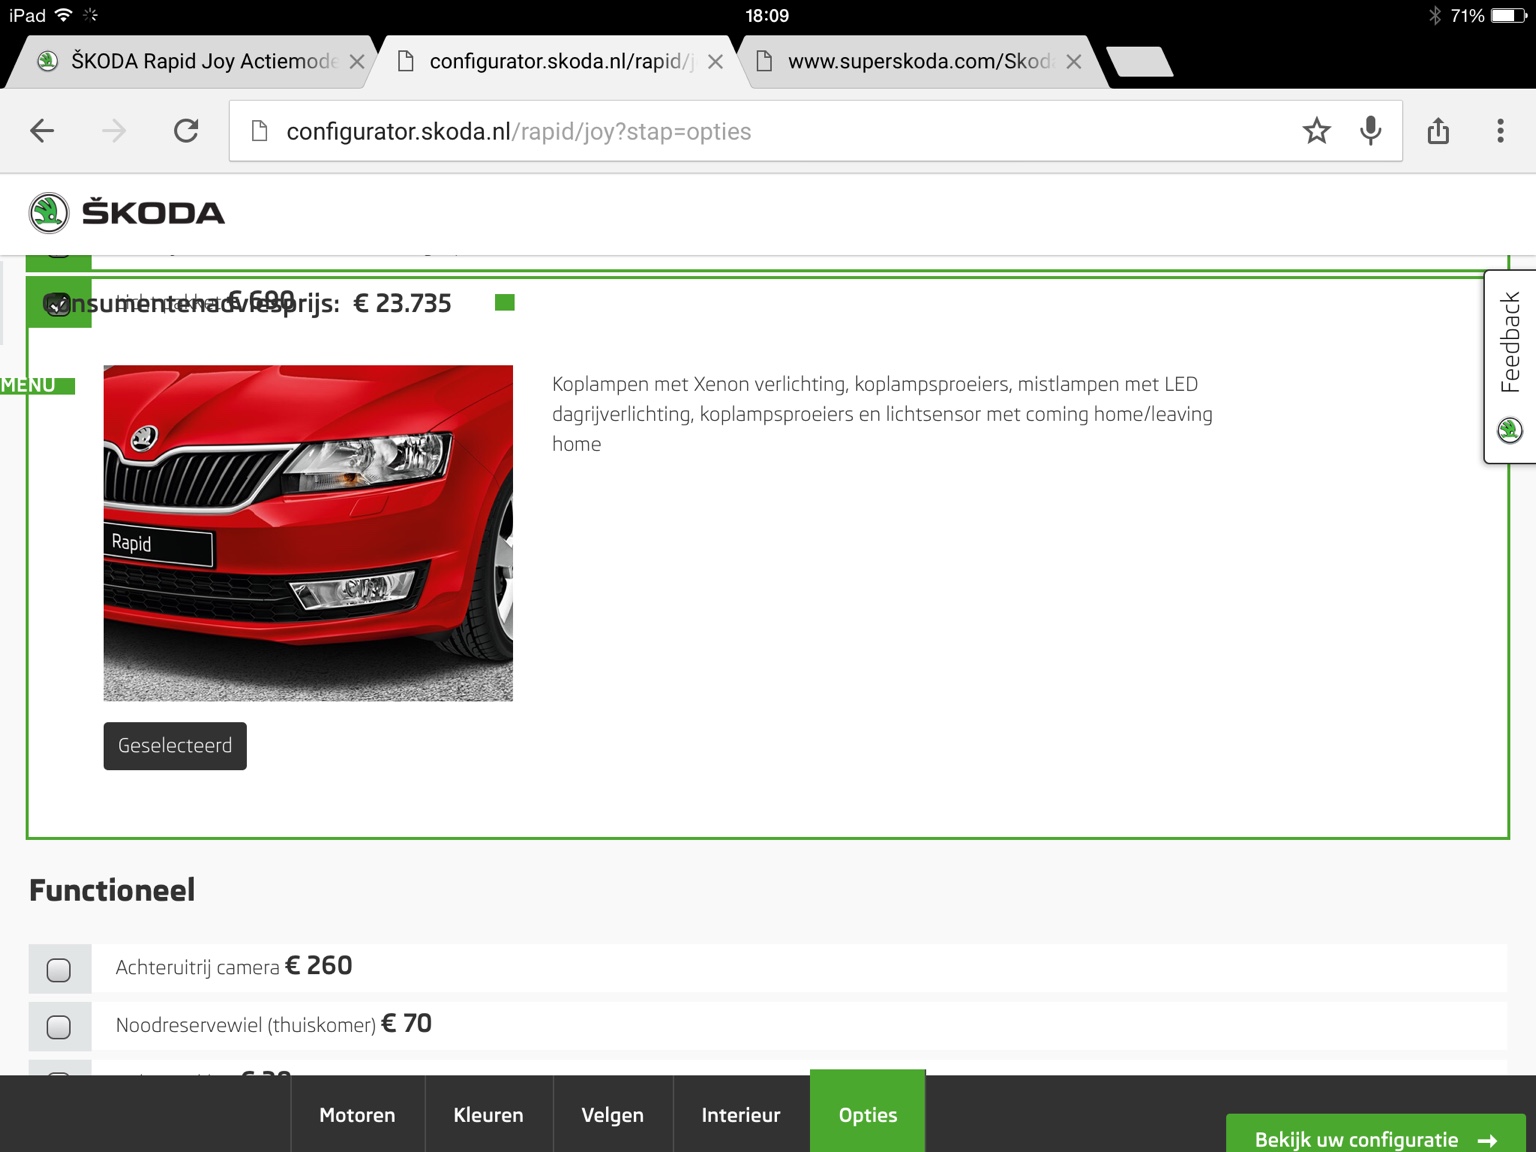Image resolution: width=1536 pixels, height=1152 pixels.
Task: Tap the 18:09 clock in status bar
Action: 767,15
